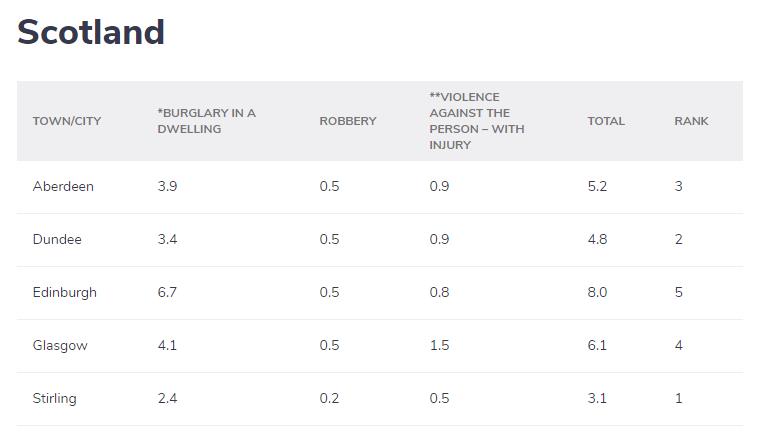Click Glasgow's violence value 1.5

pyautogui.click(x=439, y=346)
